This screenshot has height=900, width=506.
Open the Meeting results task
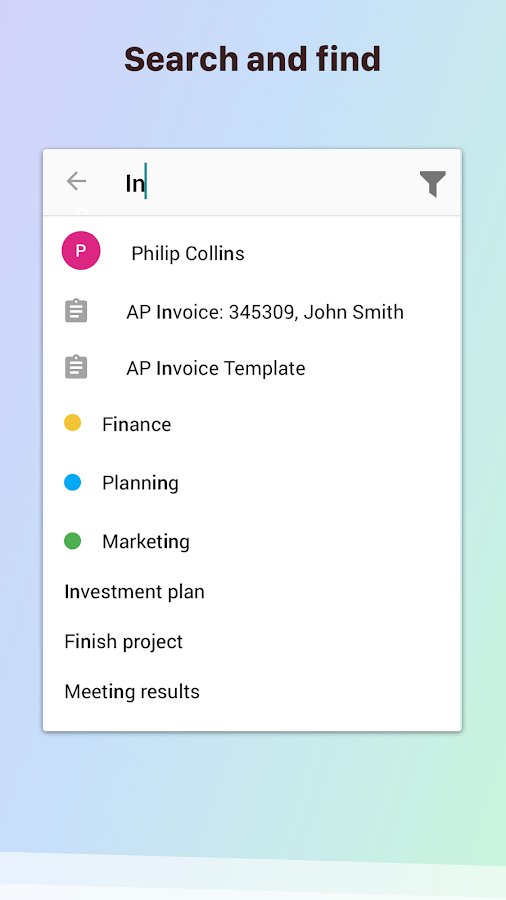252,692
